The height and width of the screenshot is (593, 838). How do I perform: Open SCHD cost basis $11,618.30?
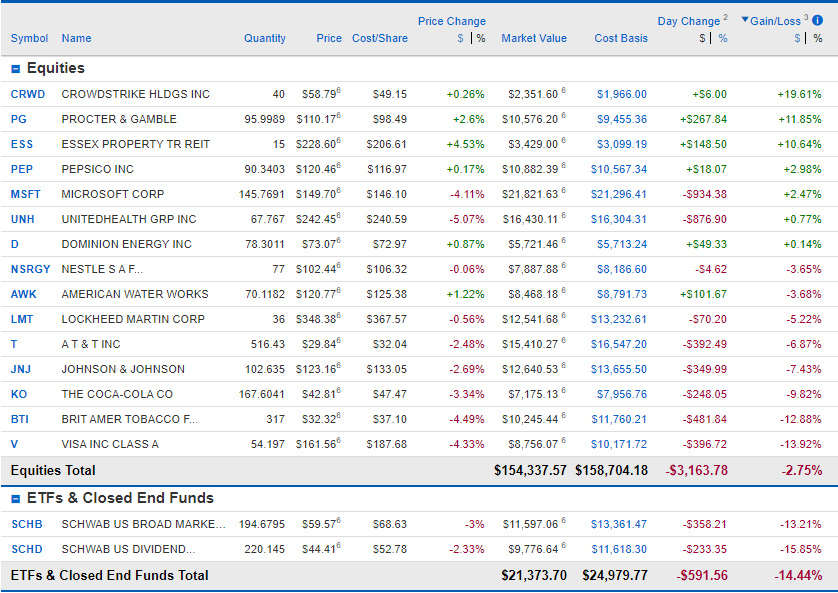(619, 550)
